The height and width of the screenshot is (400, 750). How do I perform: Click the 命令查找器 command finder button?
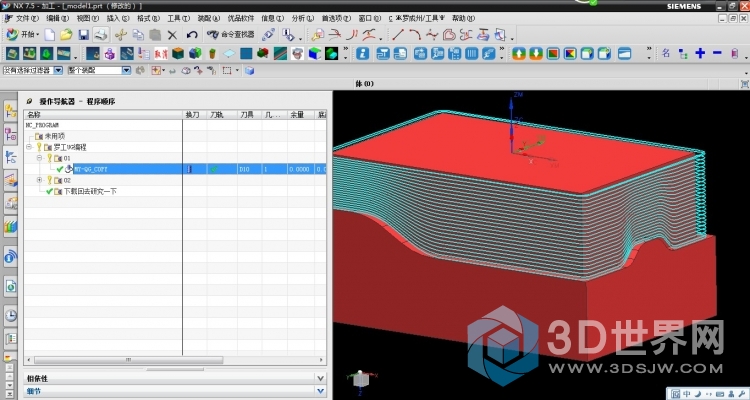pyautogui.click(x=229, y=34)
